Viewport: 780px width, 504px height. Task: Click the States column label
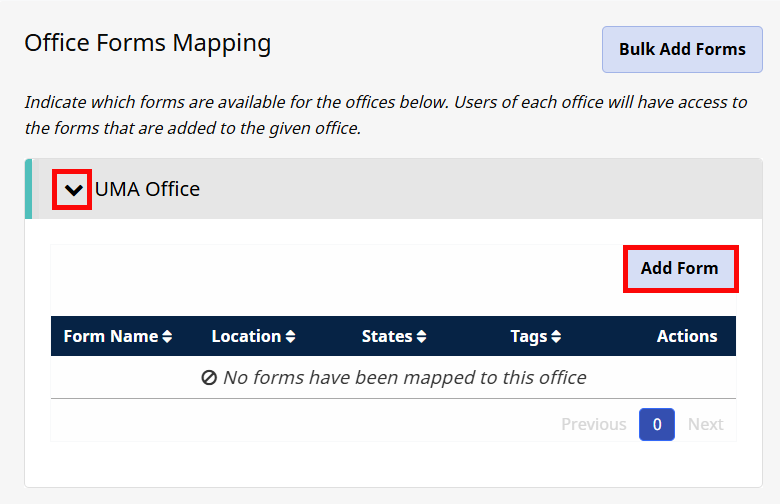tap(387, 336)
